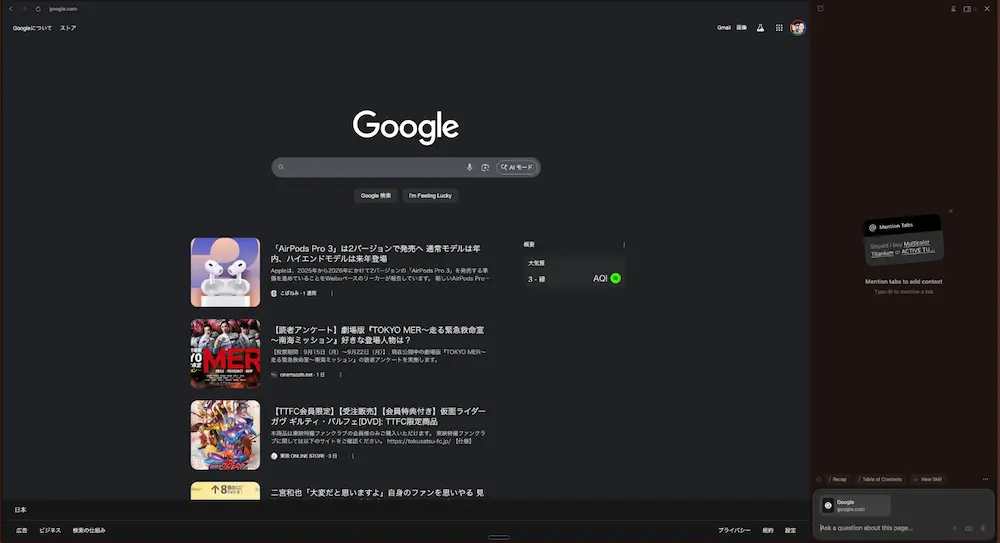Open the 大気質 air quality card
The height and width of the screenshot is (543, 1000).
point(574,272)
